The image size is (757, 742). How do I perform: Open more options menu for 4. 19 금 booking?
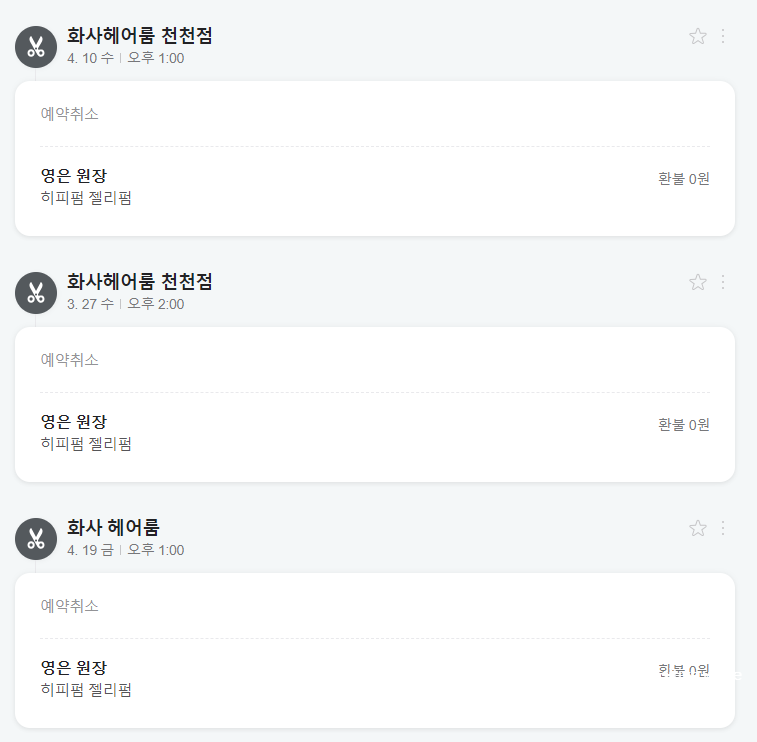tap(723, 528)
